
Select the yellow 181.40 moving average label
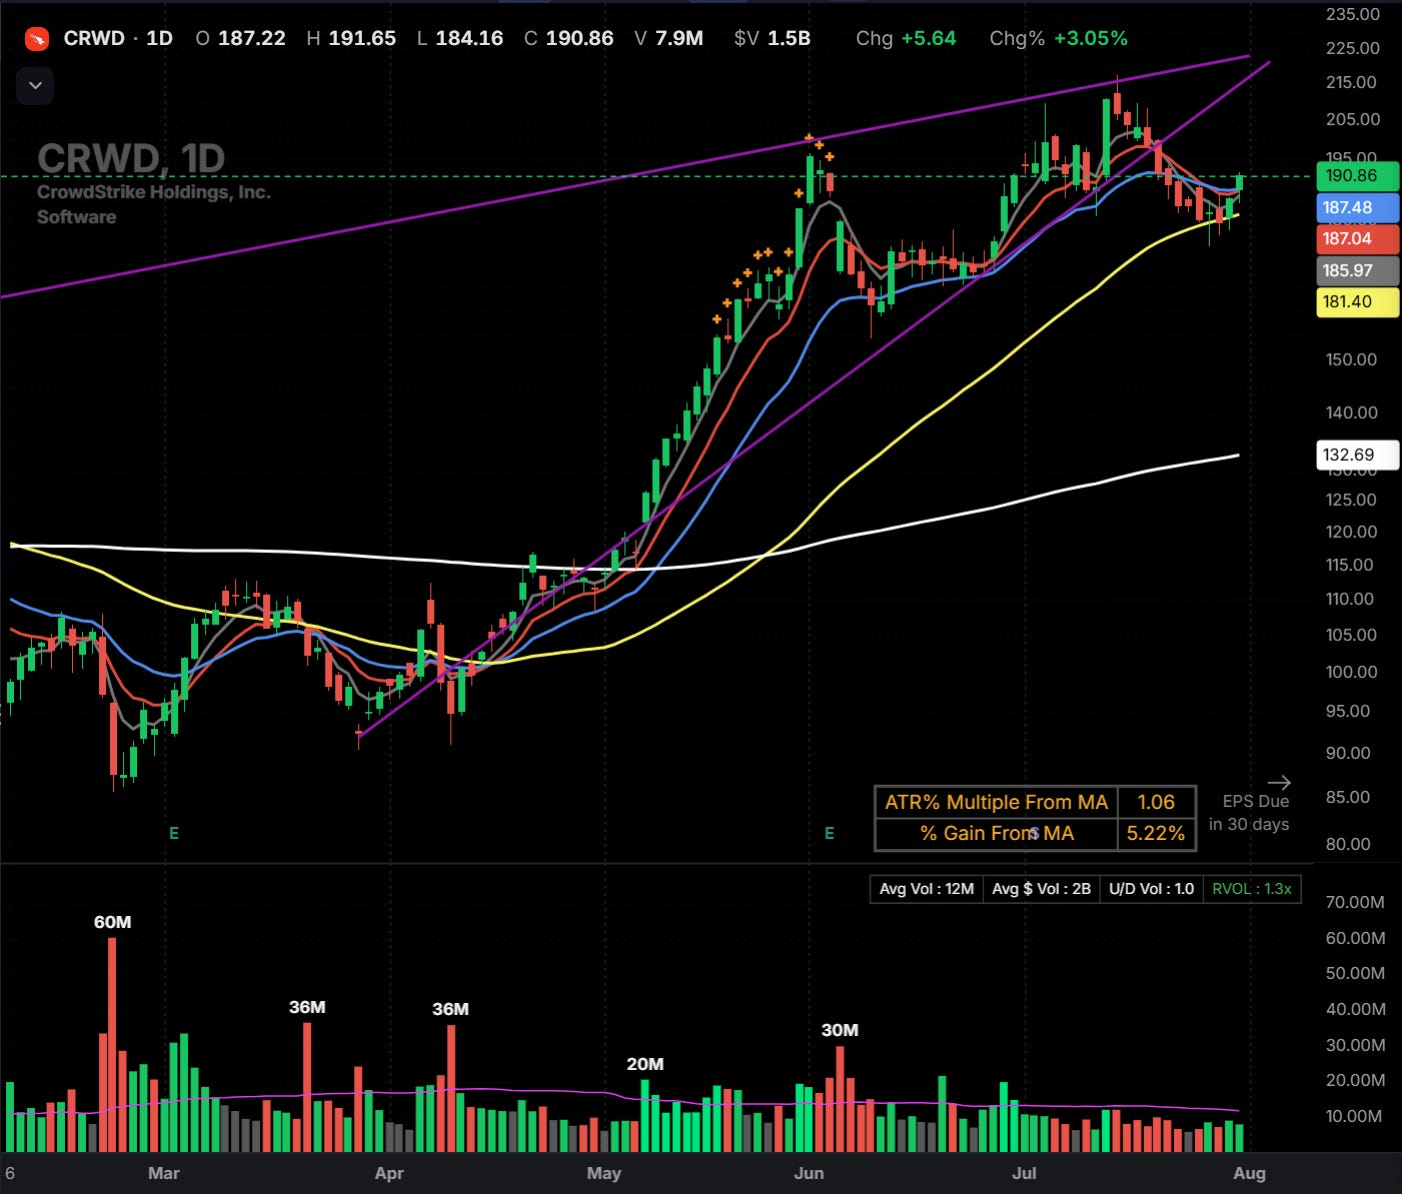point(1357,302)
